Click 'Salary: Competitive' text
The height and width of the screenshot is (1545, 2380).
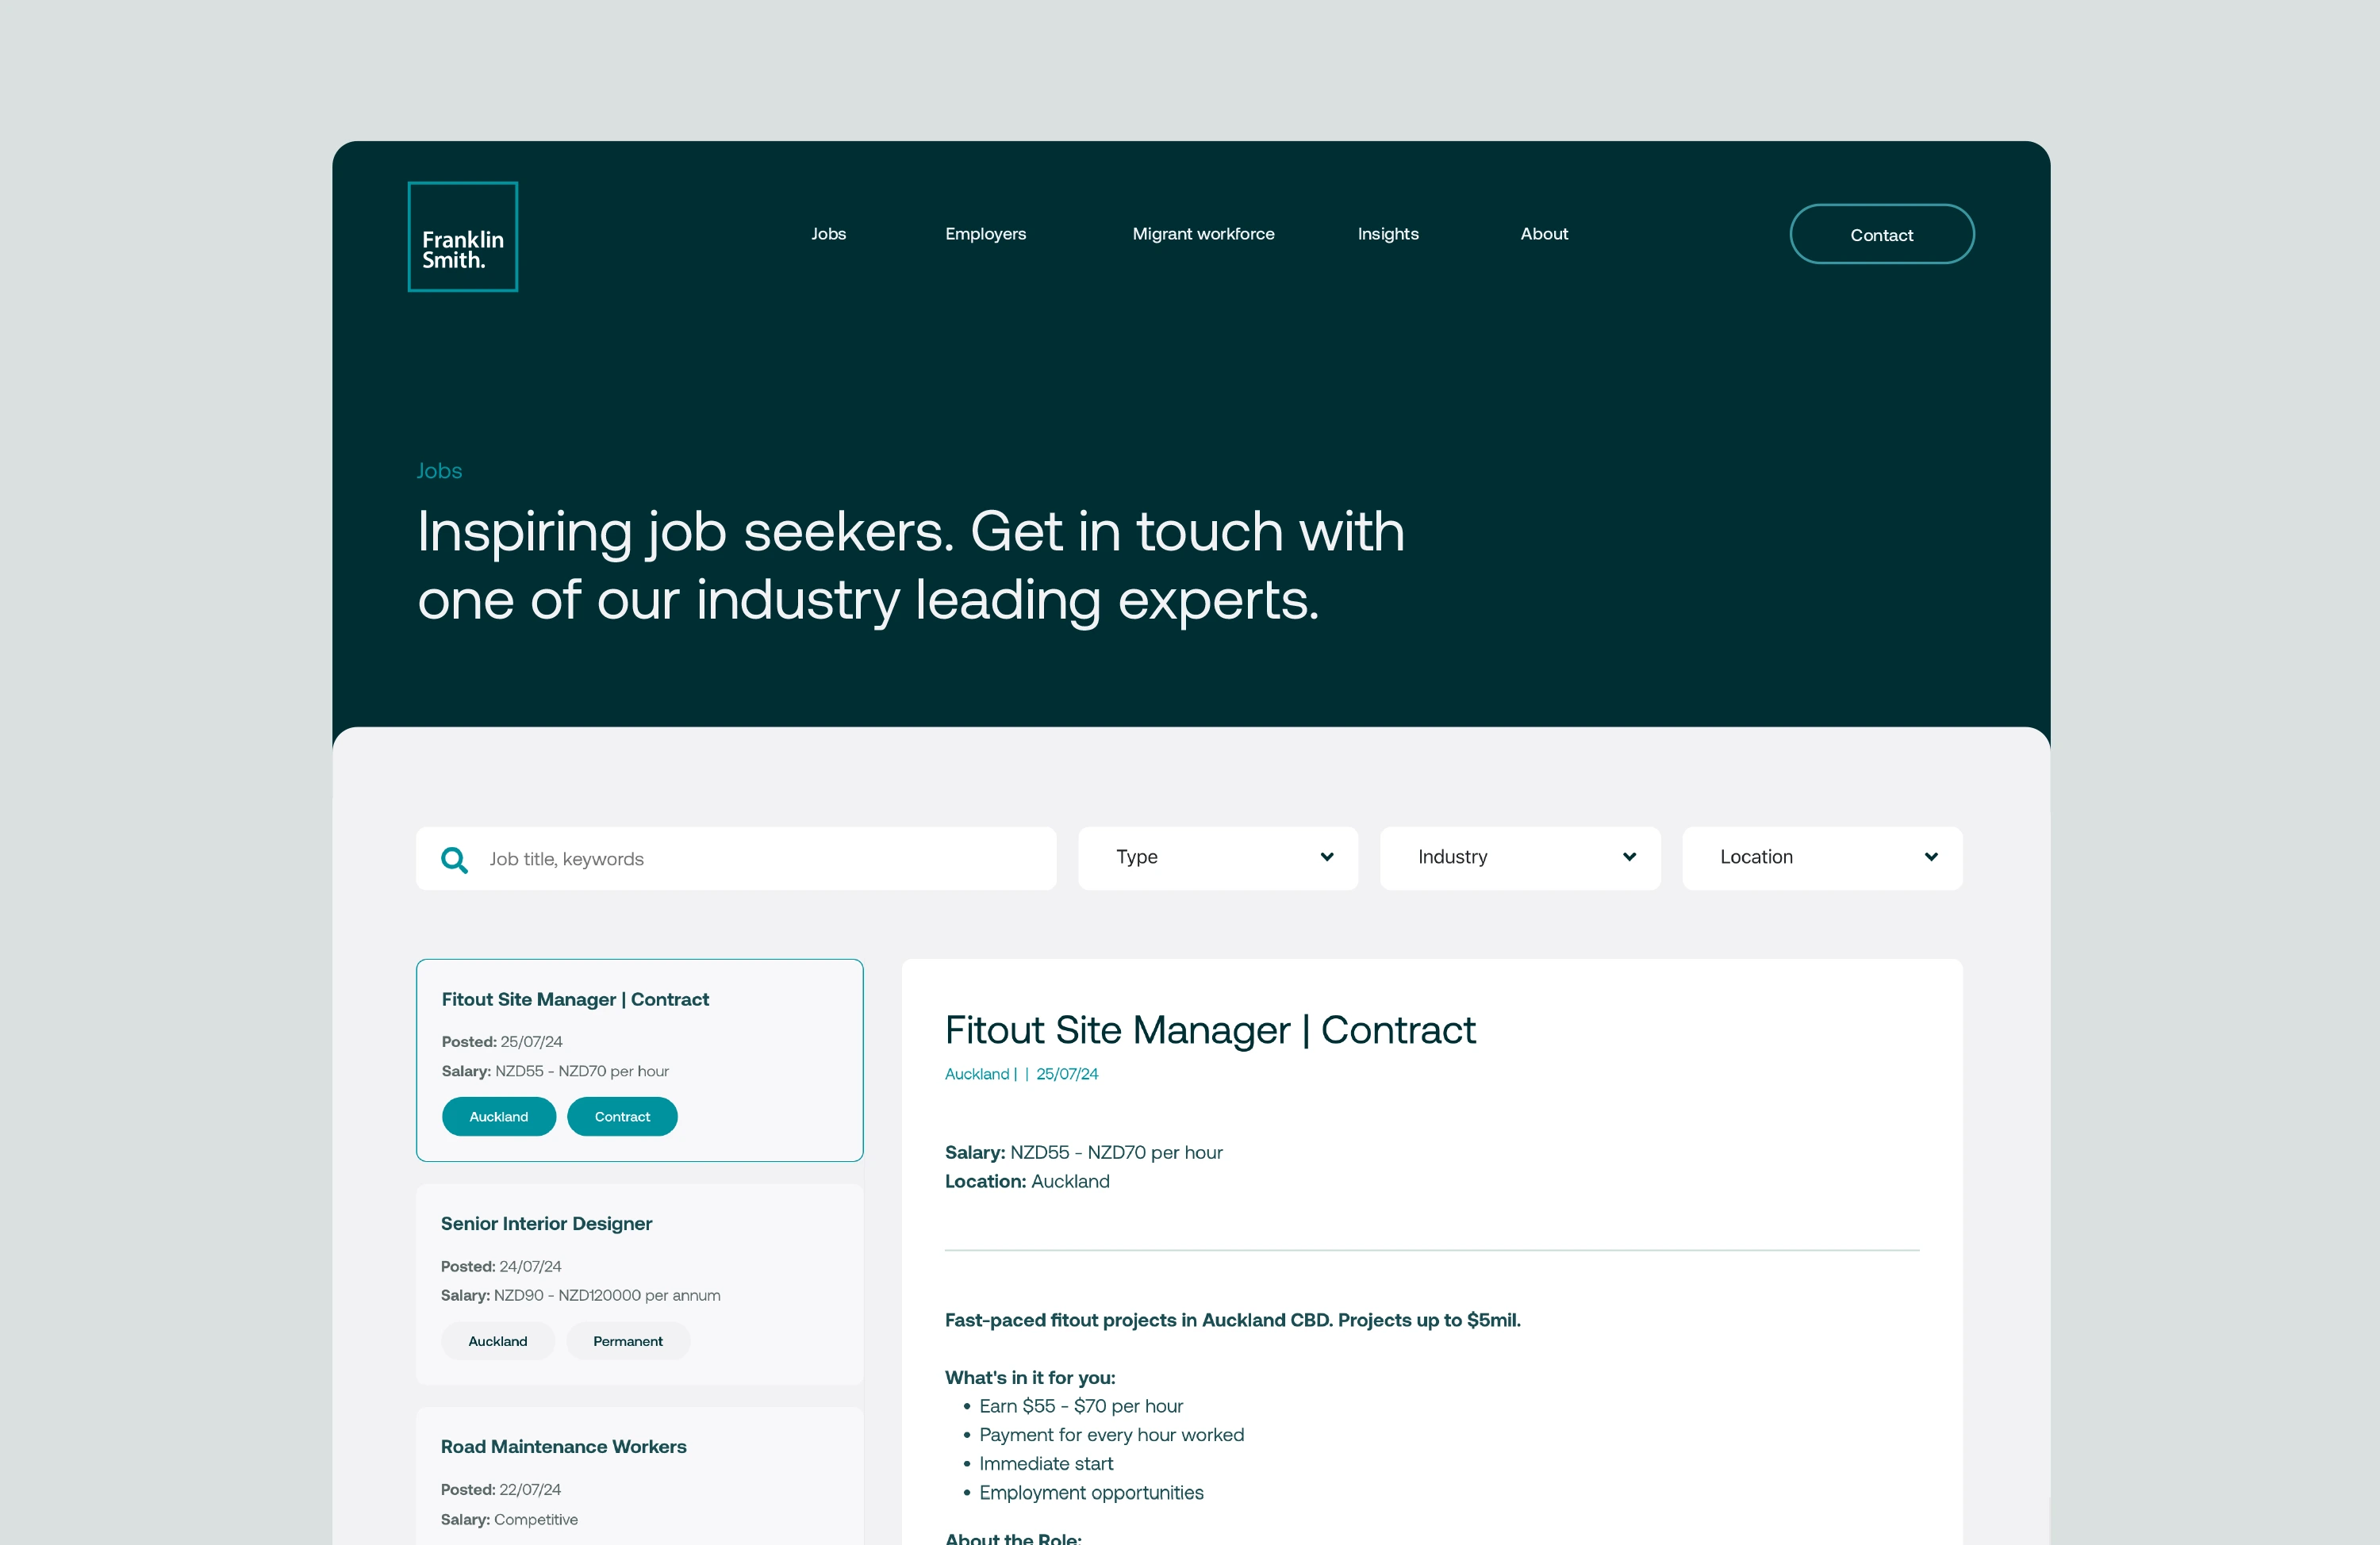(x=509, y=1519)
